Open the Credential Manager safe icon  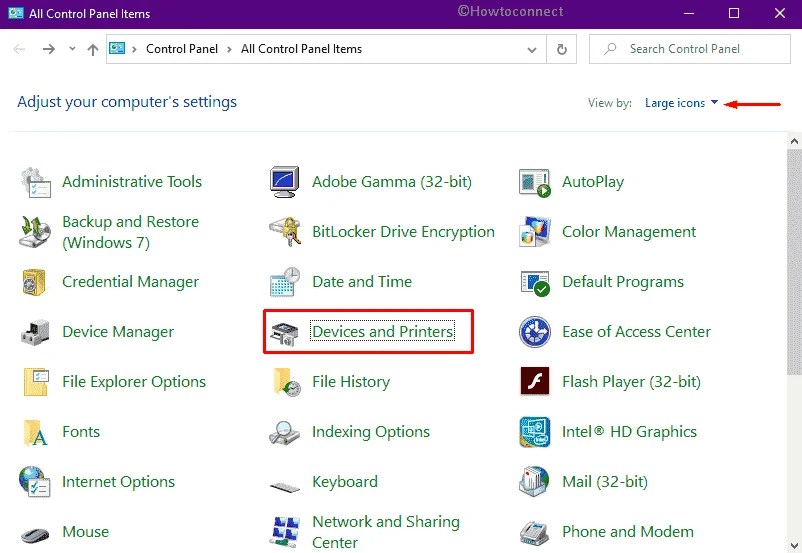34,282
